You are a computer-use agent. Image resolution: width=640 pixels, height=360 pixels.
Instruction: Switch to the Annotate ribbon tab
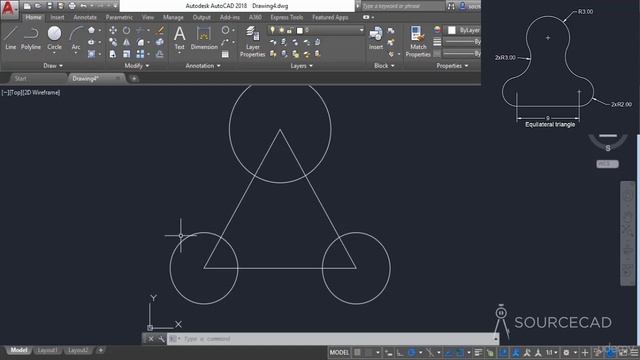coord(85,17)
